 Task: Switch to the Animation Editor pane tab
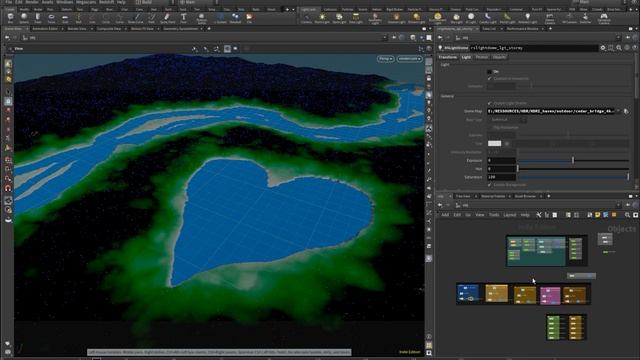coord(45,29)
